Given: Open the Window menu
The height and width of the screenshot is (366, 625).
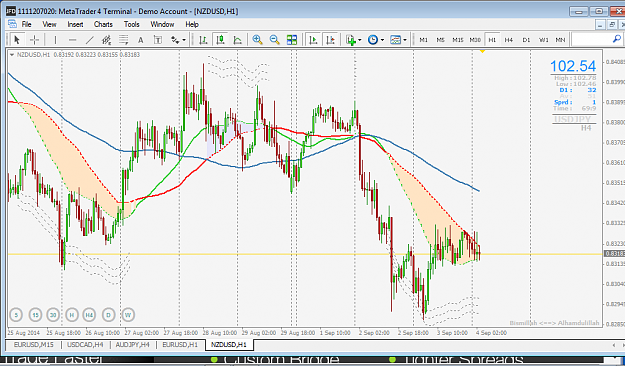Looking at the screenshot, I should click(x=162, y=24).
